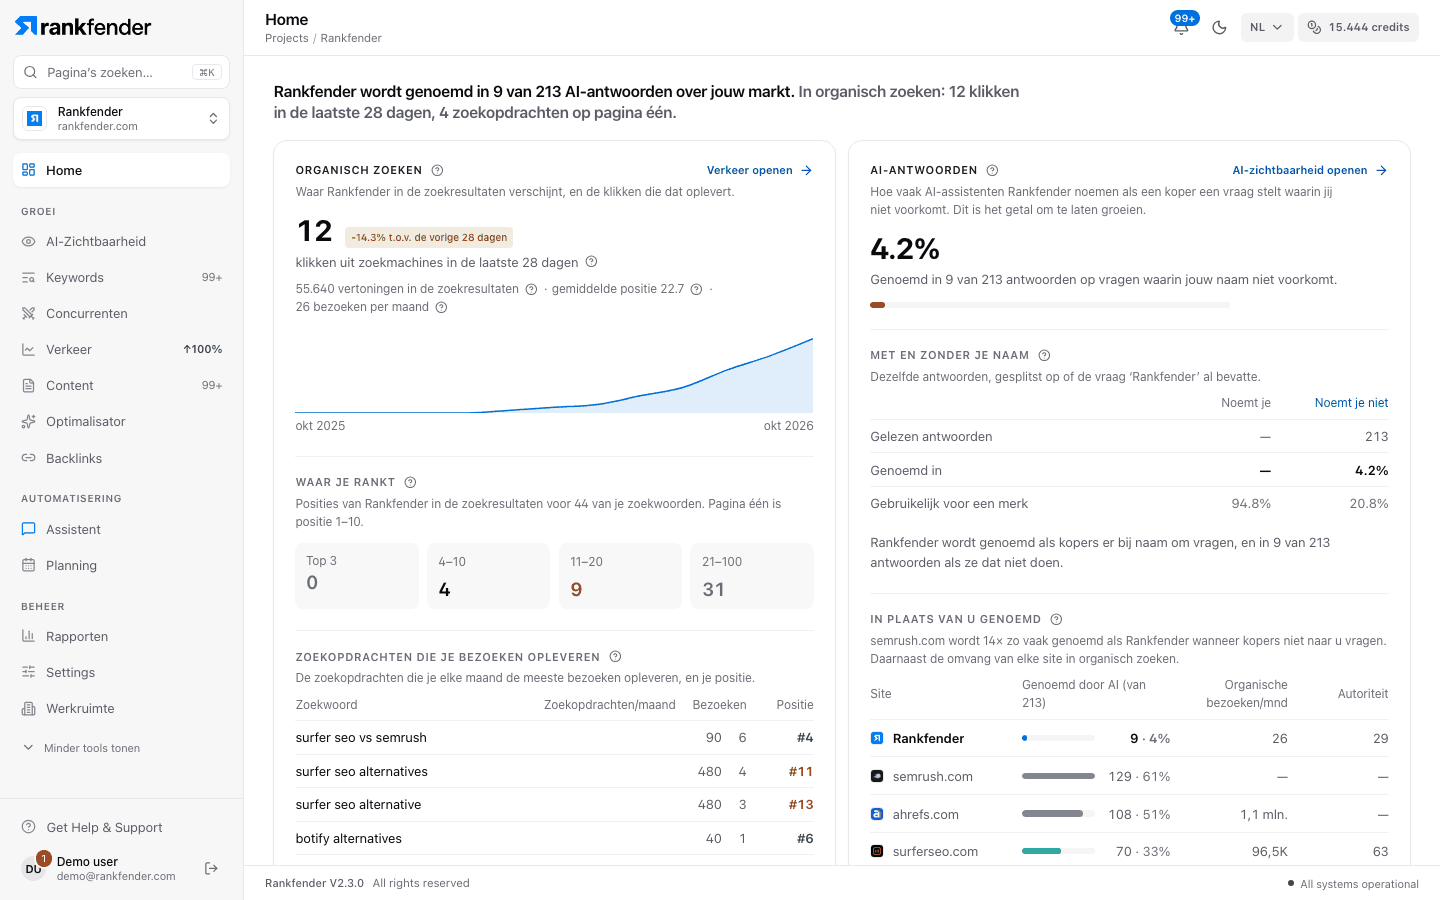
Task: Toggle dark mode moon icon
Action: pos(1219,28)
